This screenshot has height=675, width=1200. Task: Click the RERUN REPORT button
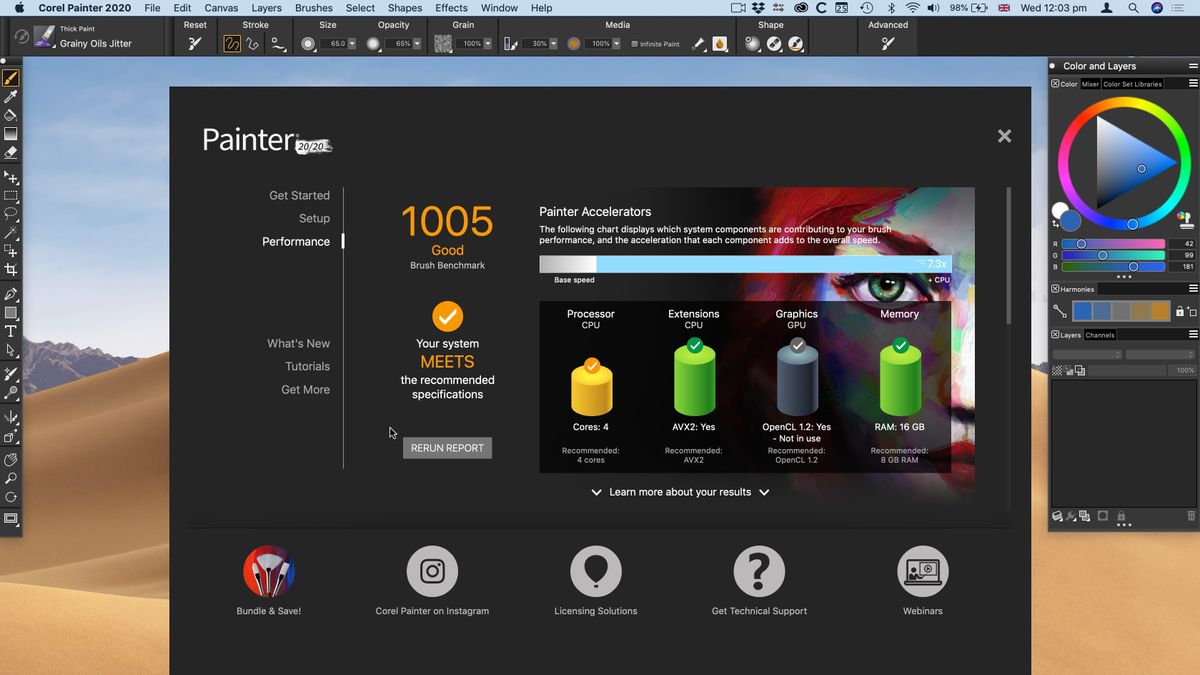pyautogui.click(x=447, y=447)
